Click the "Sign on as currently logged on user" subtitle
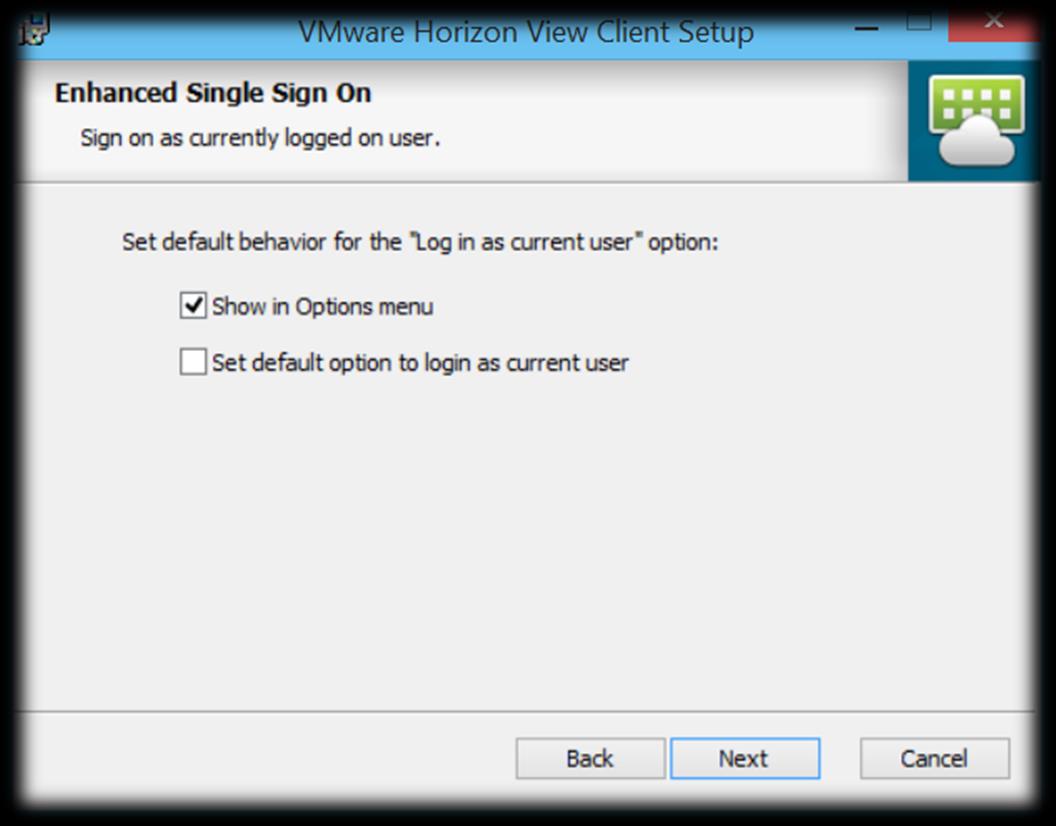The height and width of the screenshot is (826, 1056). (260, 137)
